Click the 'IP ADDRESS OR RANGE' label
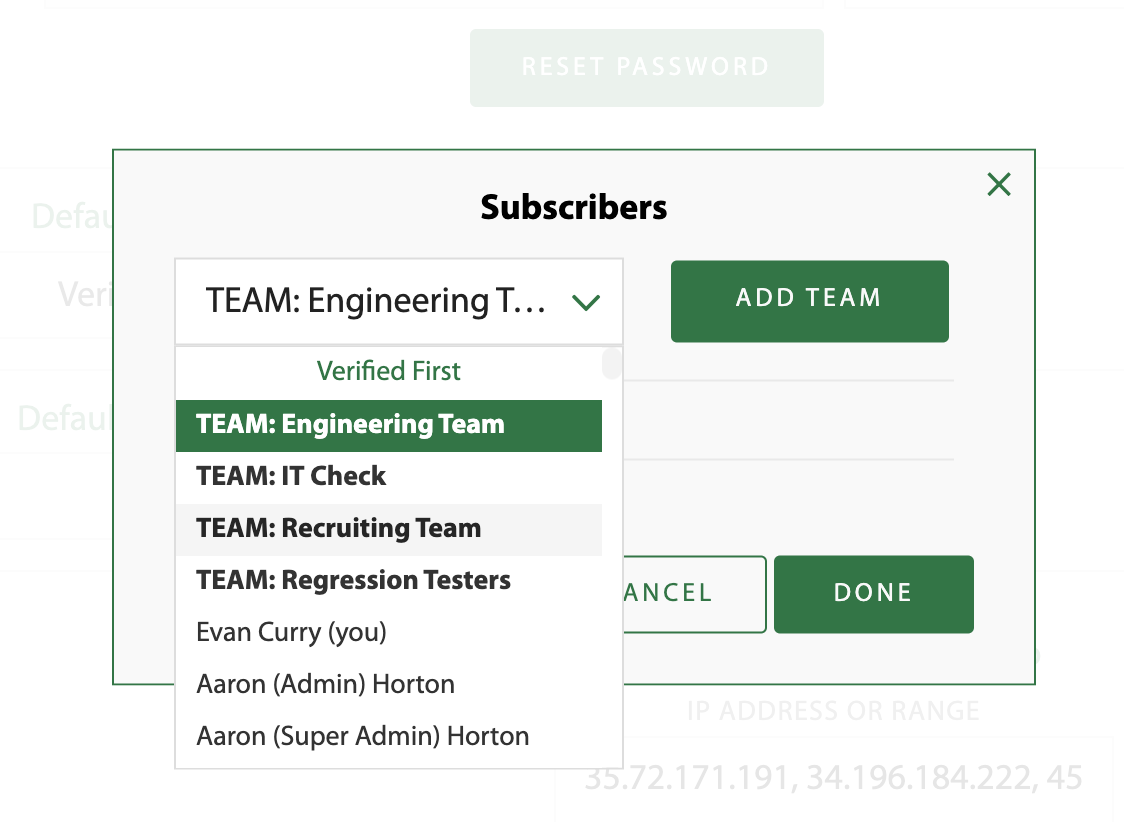Viewport: 1124px width, 822px height. 833,712
